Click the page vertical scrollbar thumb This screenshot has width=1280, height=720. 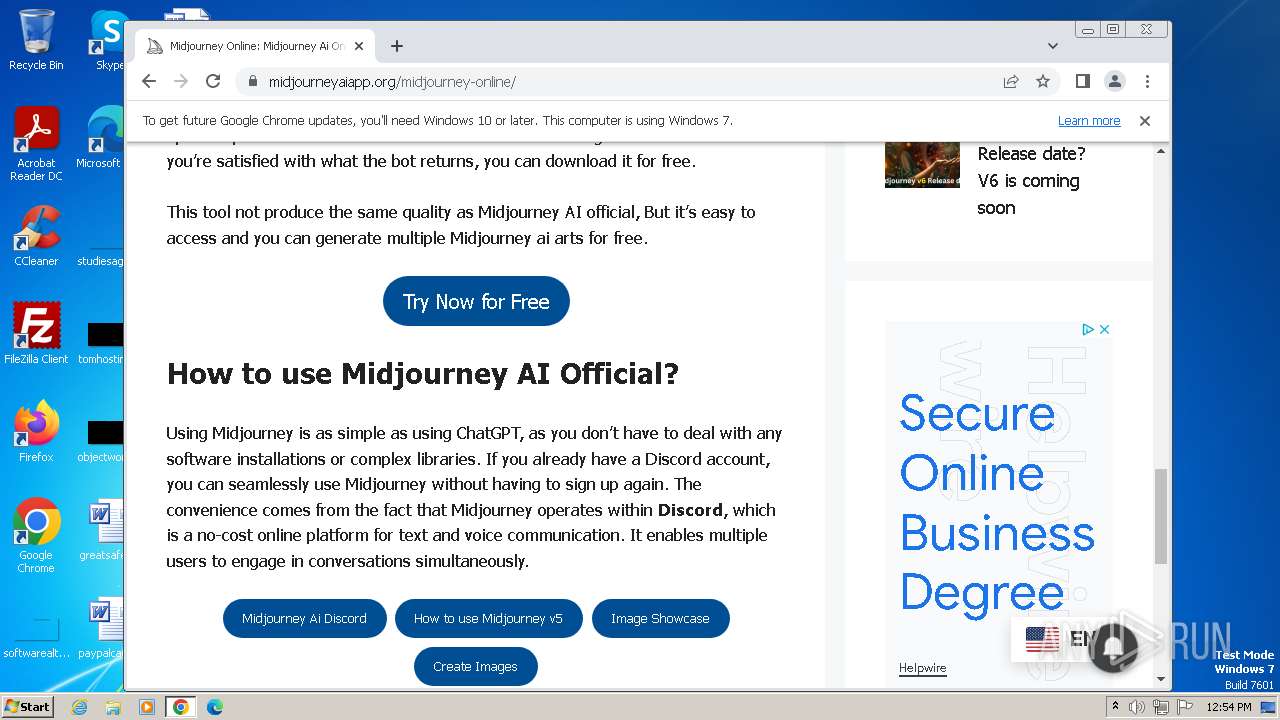[x=1161, y=516]
